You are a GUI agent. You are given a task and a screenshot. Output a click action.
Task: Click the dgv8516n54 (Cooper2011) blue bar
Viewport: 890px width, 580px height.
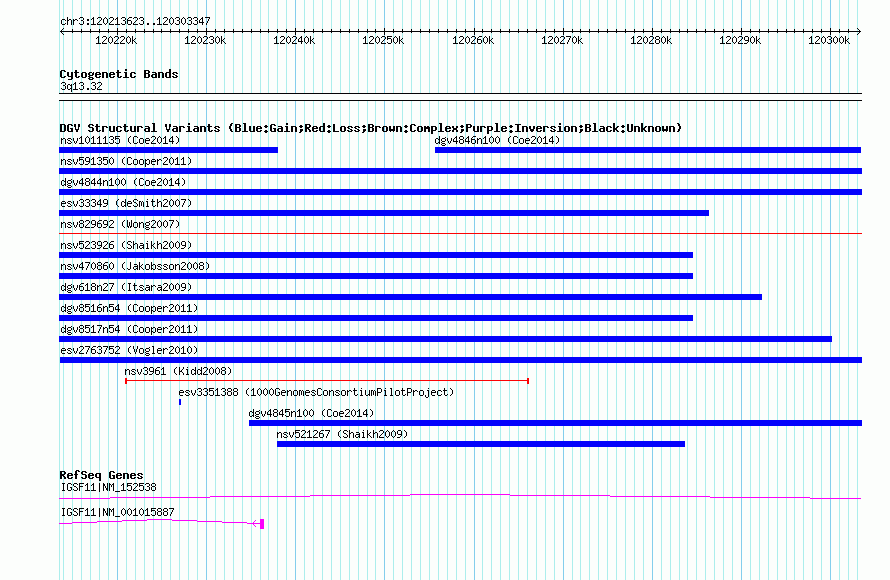376,318
